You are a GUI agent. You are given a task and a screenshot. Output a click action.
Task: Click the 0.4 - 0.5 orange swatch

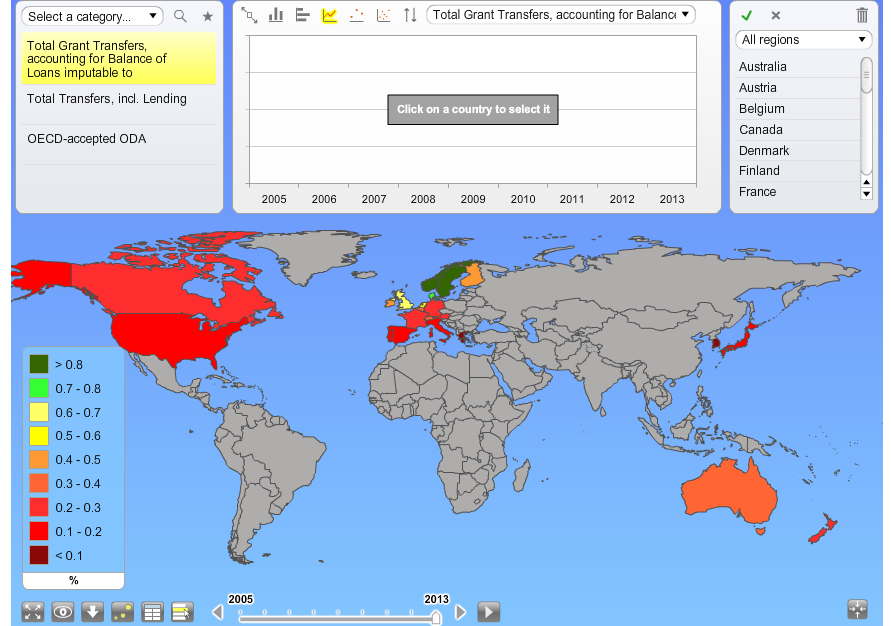point(39,460)
